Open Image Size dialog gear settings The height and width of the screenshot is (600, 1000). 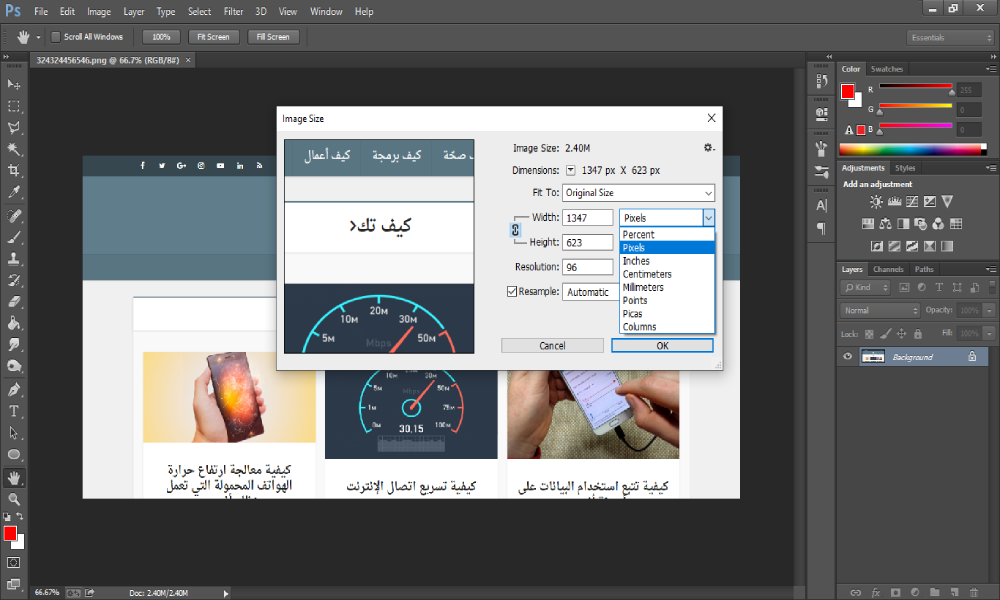[709, 148]
